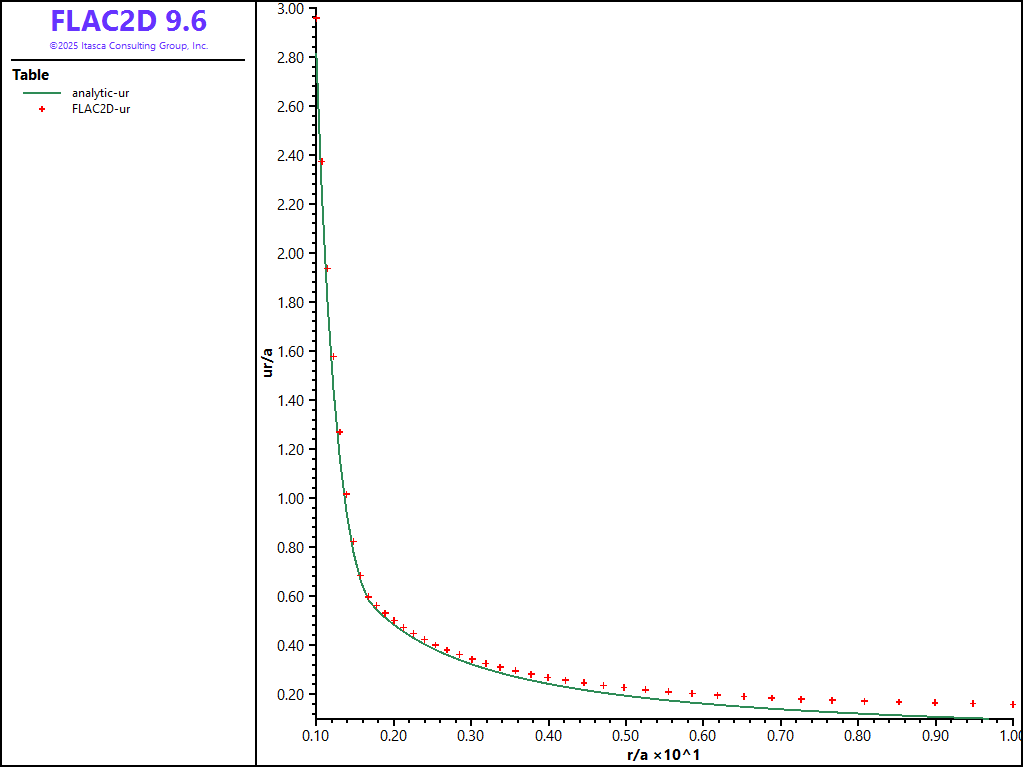
Task: Click the Itasca Consulting Group copyright text
Action: (x=128, y=46)
